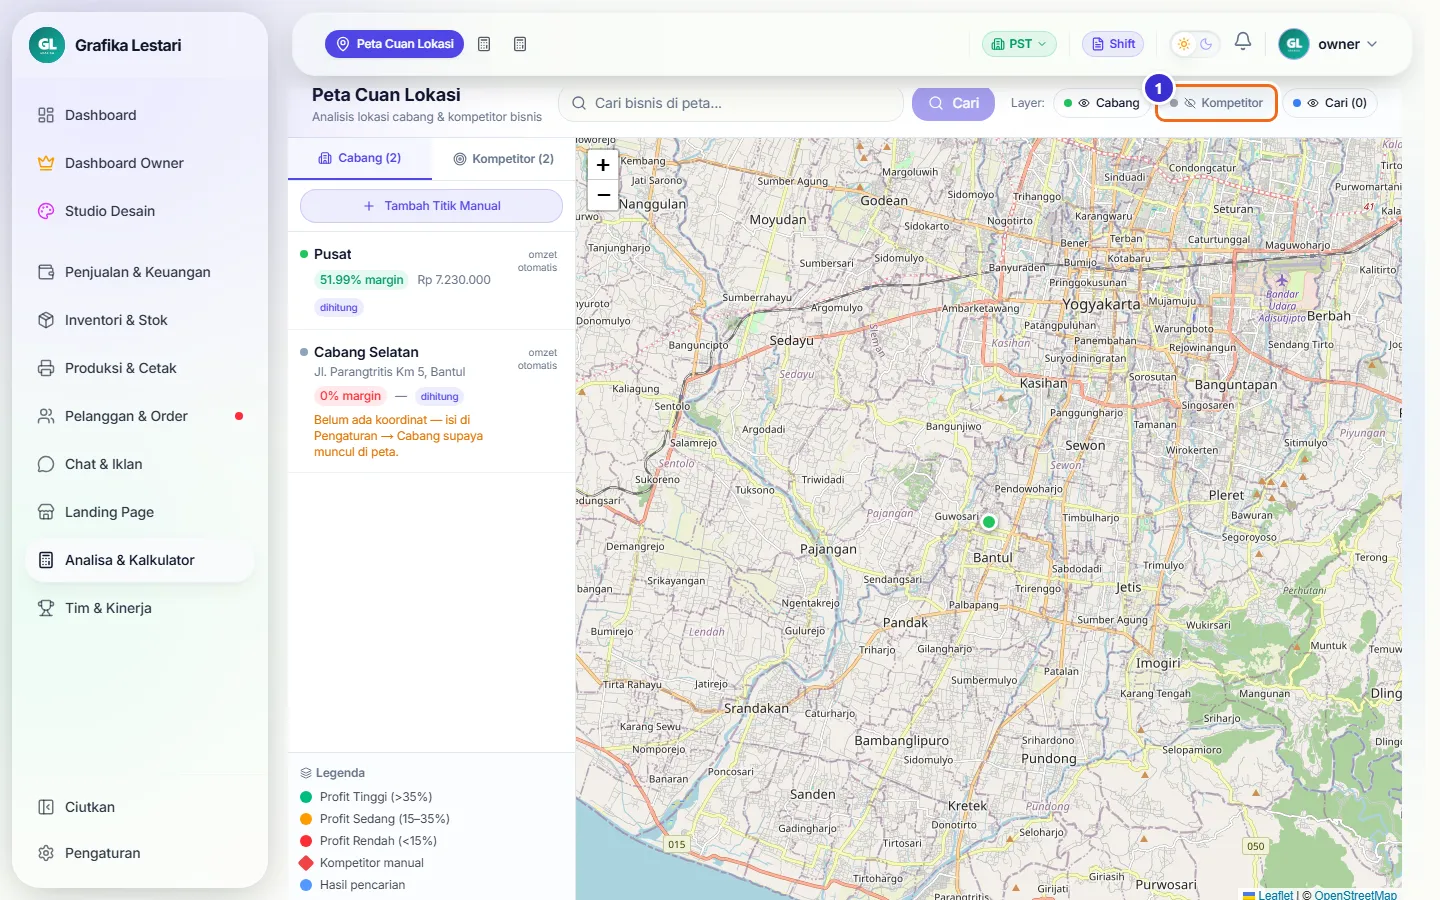This screenshot has height=900, width=1440.
Task: Toggle the Cabang layer visibility
Action: (x=1101, y=103)
